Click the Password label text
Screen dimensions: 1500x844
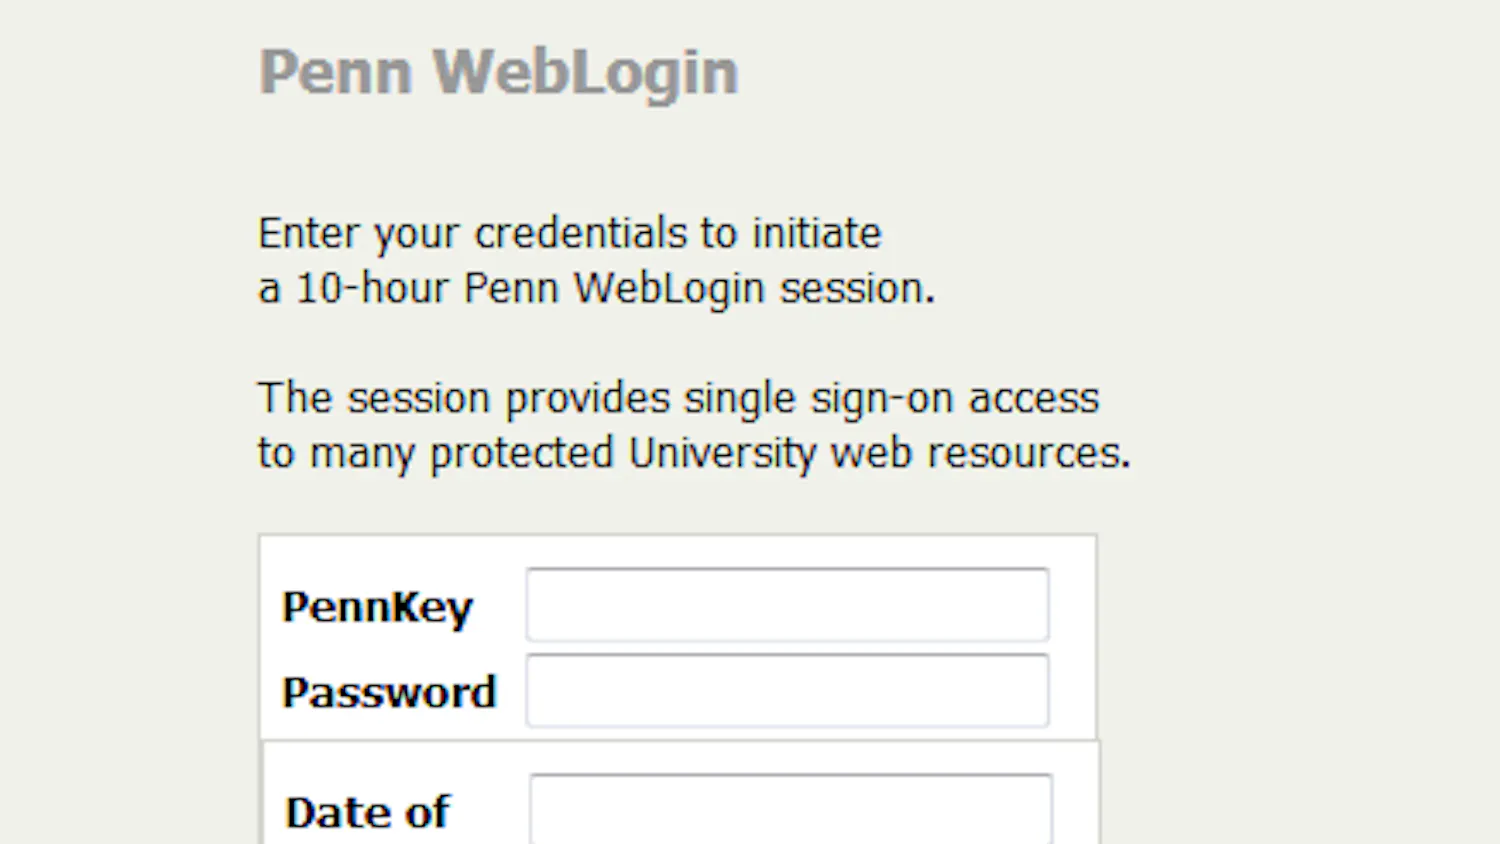tap(389, 692)
